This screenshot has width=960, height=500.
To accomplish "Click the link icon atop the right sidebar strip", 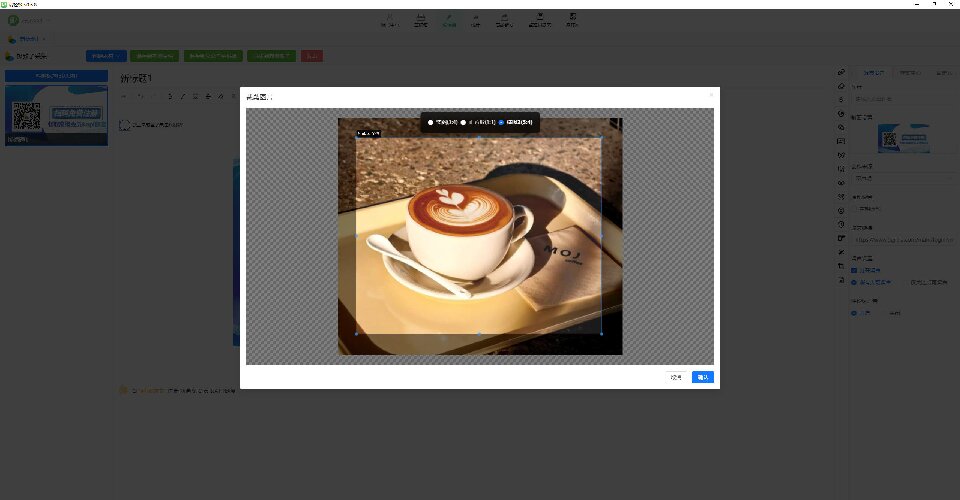I will tap(841, 72).
